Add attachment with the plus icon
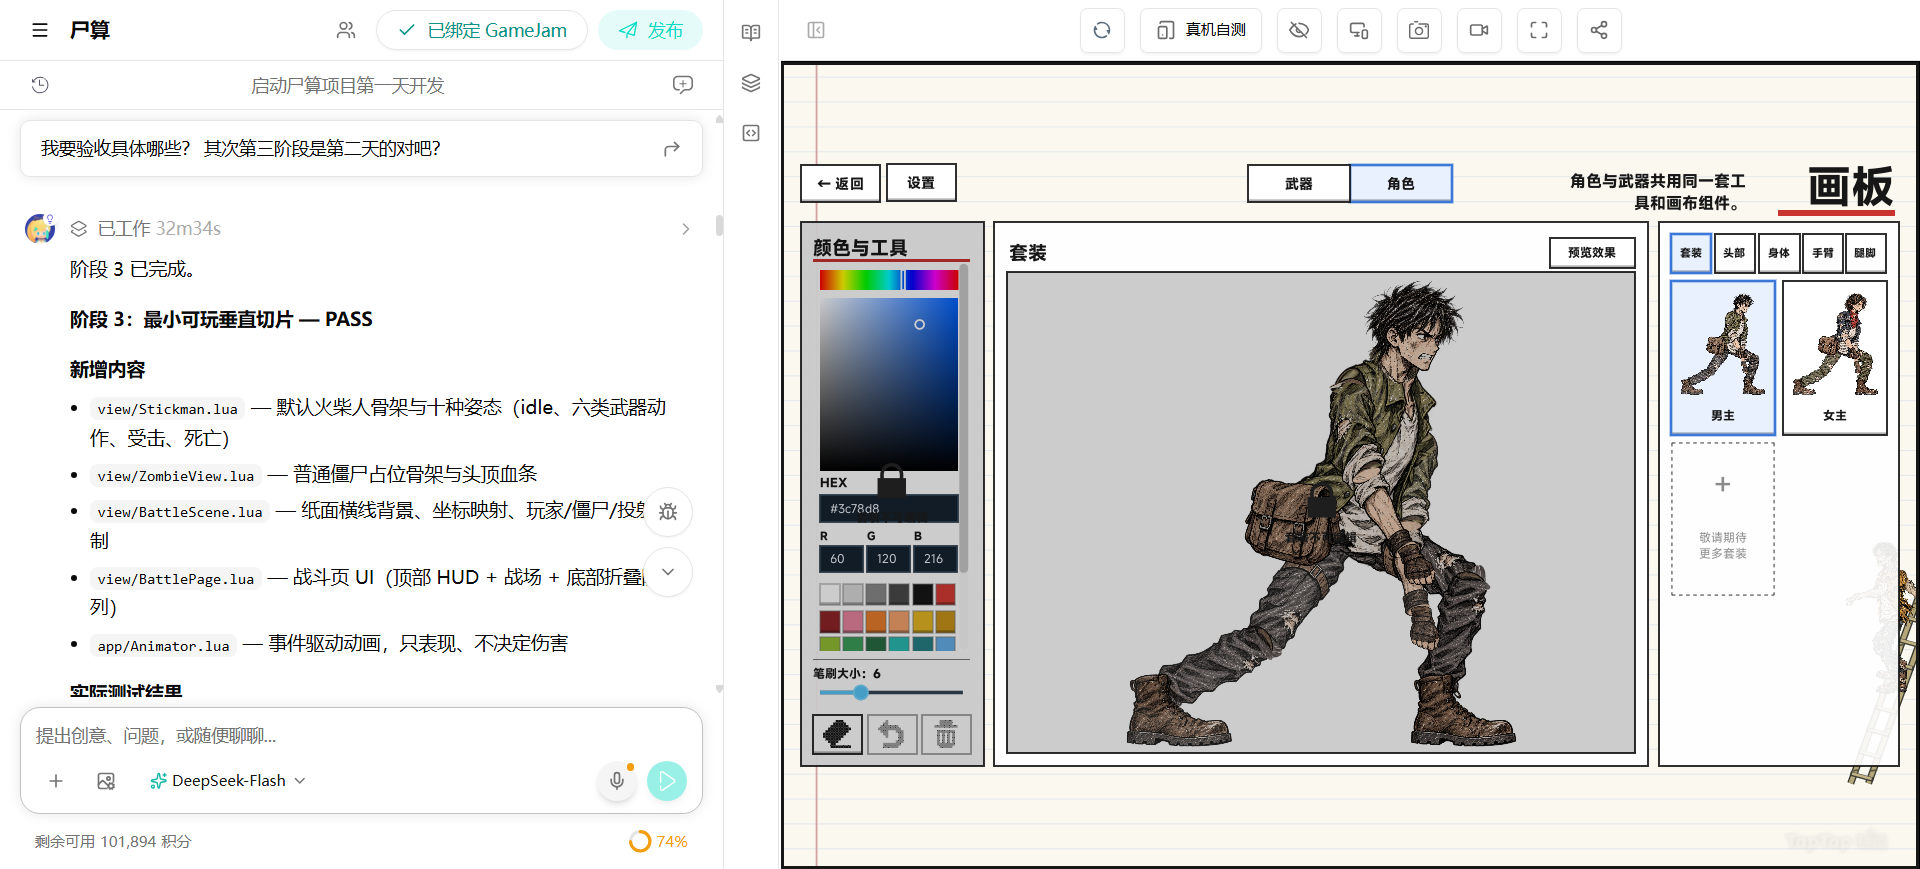This screenshot has width=1920, height=869. pyautogui.click(x=56, y=781)
